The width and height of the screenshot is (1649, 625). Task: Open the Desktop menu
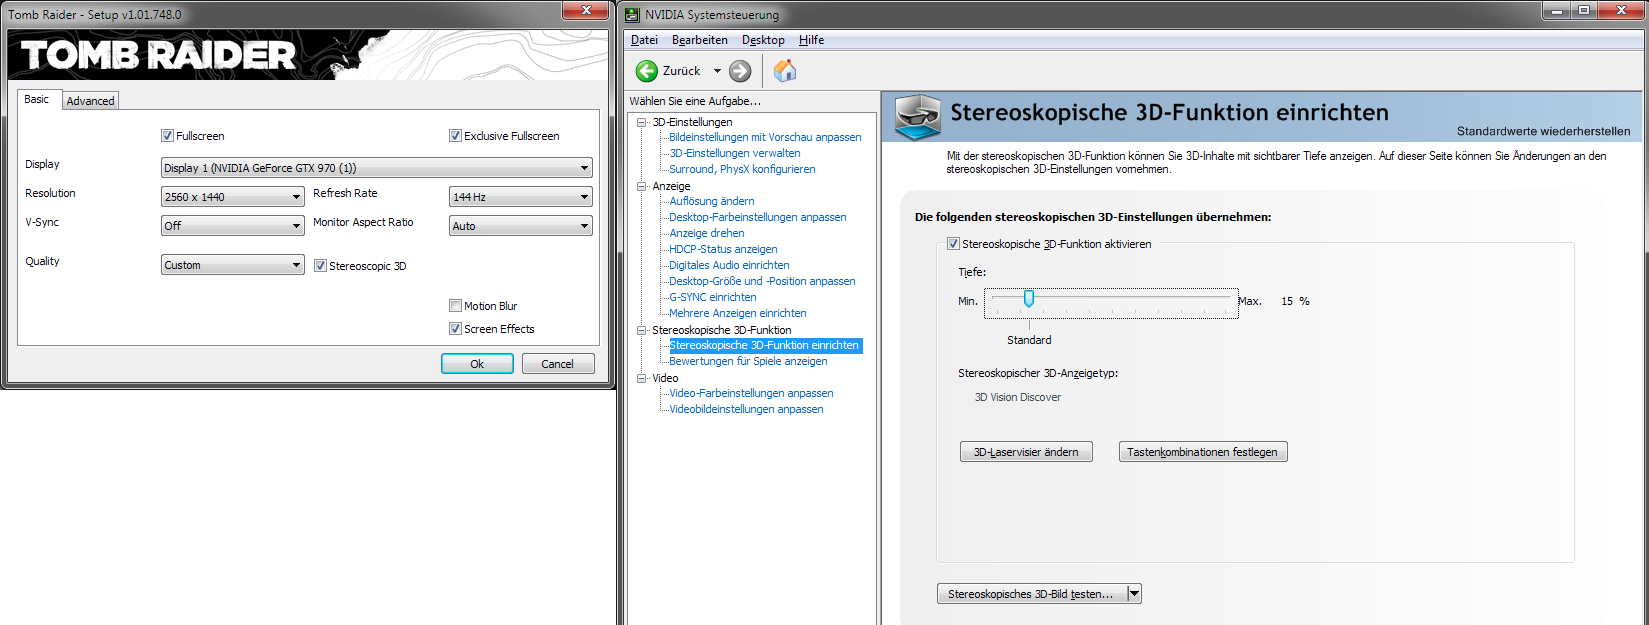click(x=763, y=40)
